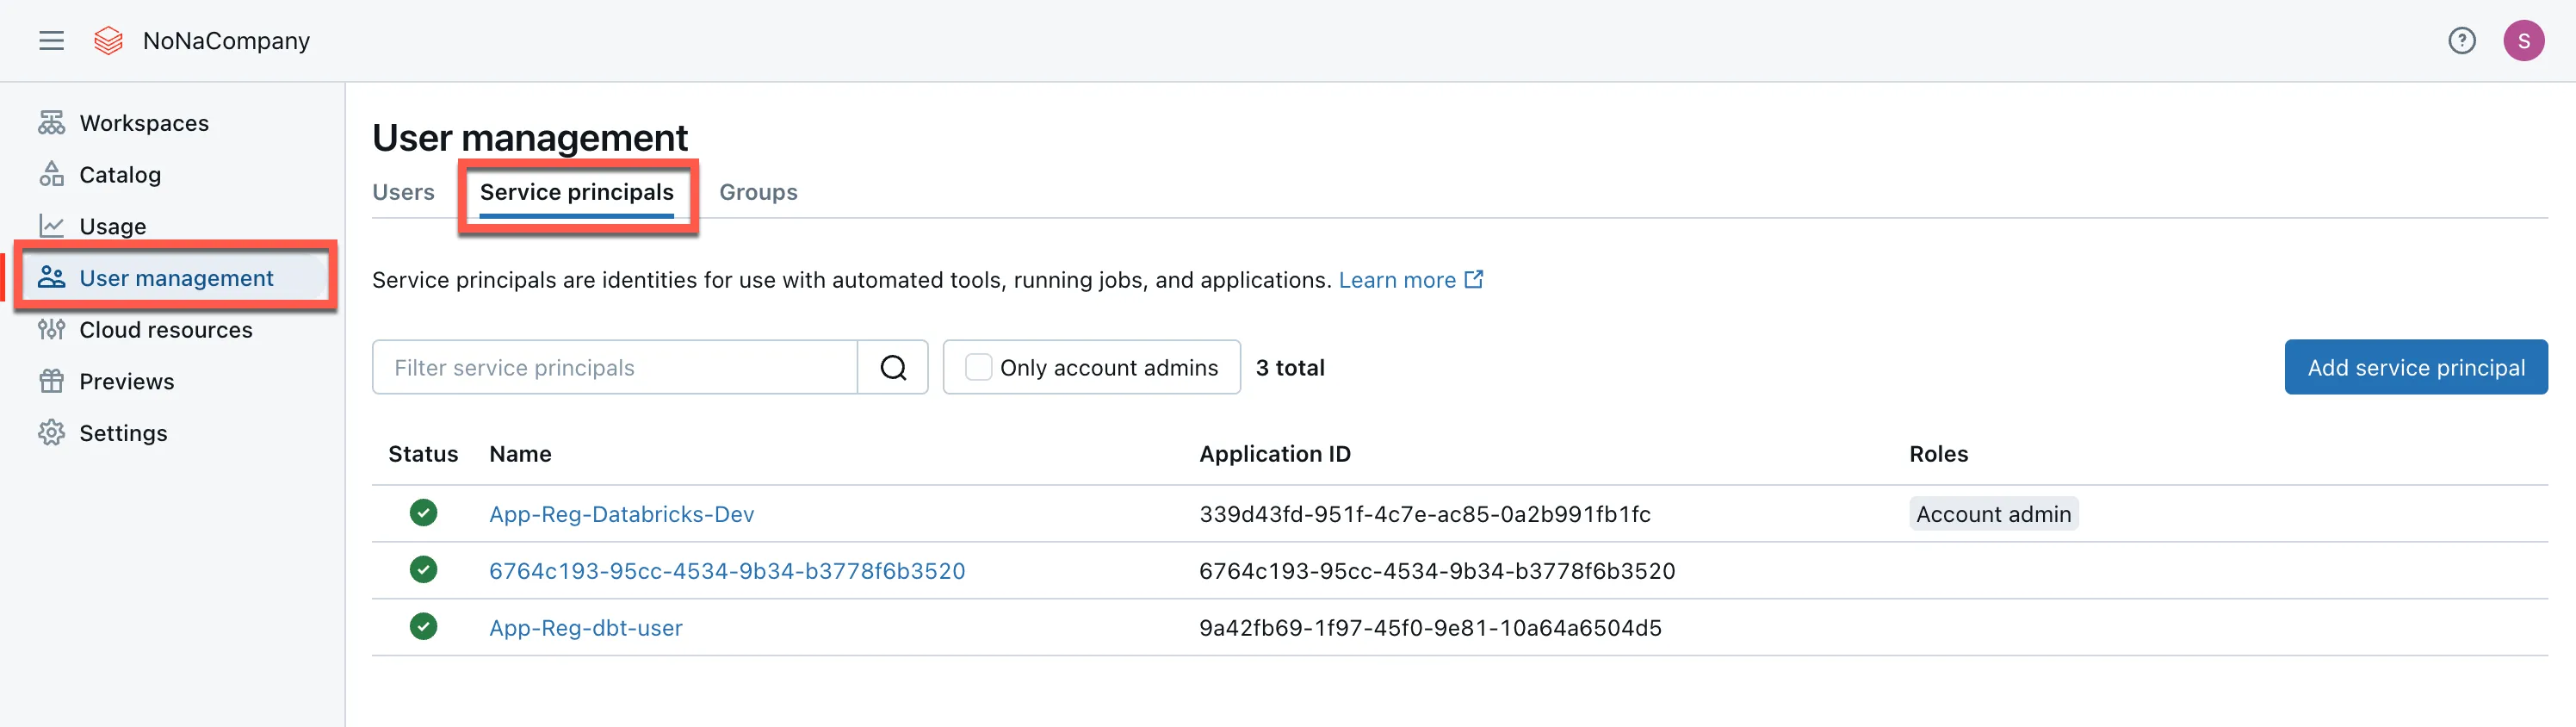Open App-Reg-Databricks-Dev service principal
The height and width of the screenshot is (727, 2576).
point(621,514)
